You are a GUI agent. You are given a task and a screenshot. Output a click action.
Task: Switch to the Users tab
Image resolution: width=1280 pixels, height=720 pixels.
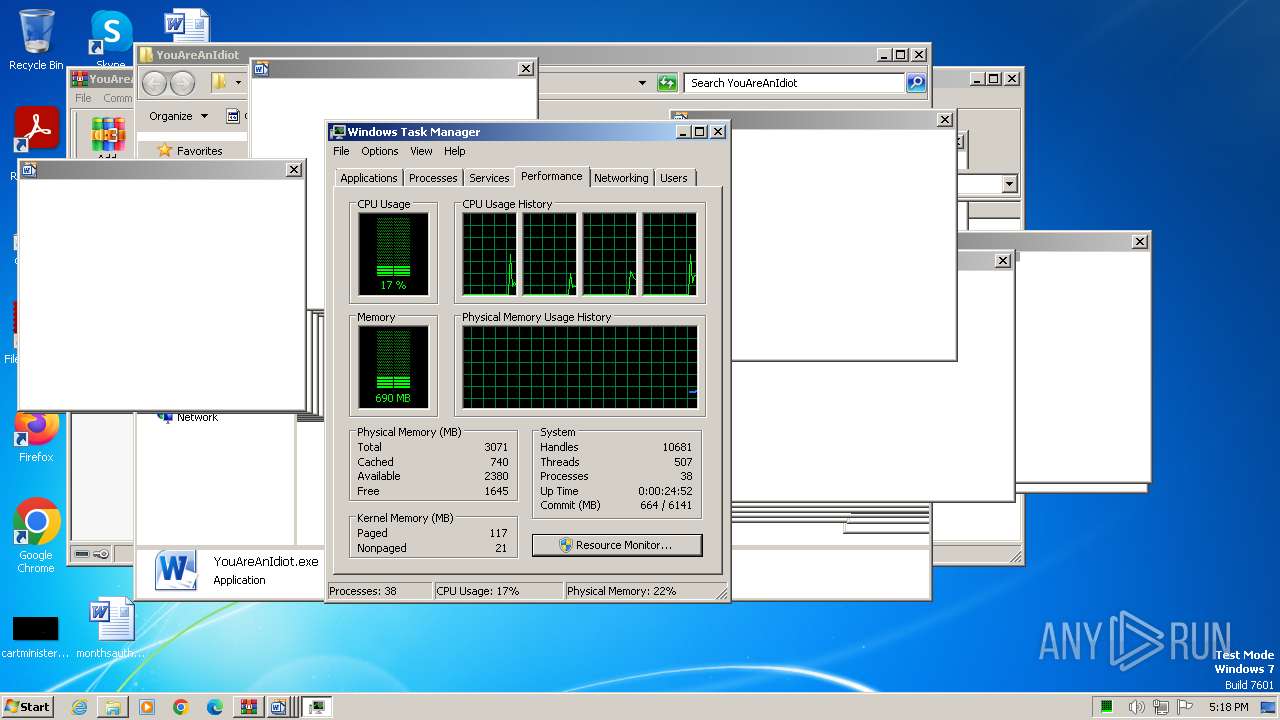click(674, 178)
